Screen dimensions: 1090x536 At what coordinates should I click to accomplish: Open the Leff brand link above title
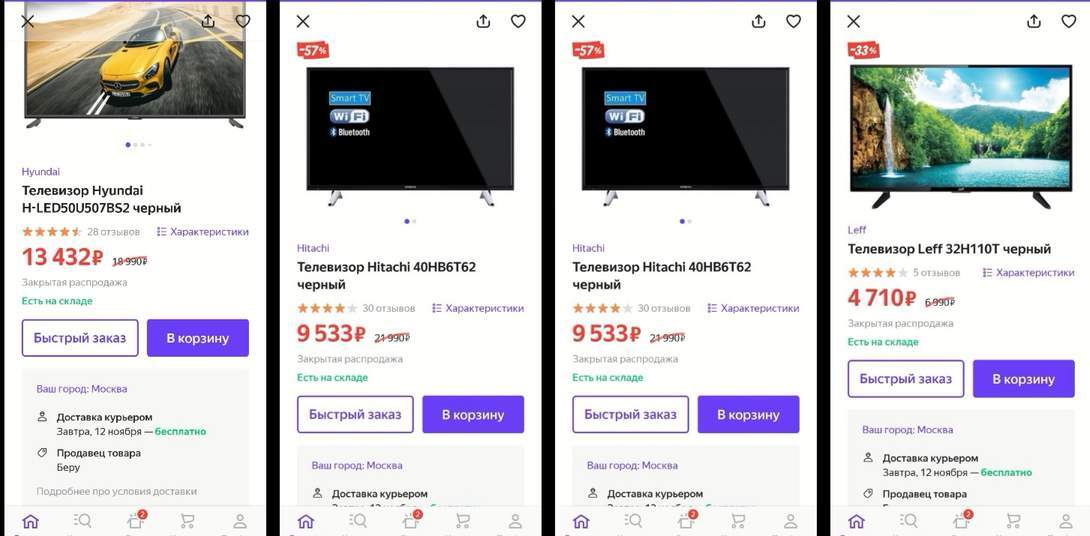pos(857,229)
